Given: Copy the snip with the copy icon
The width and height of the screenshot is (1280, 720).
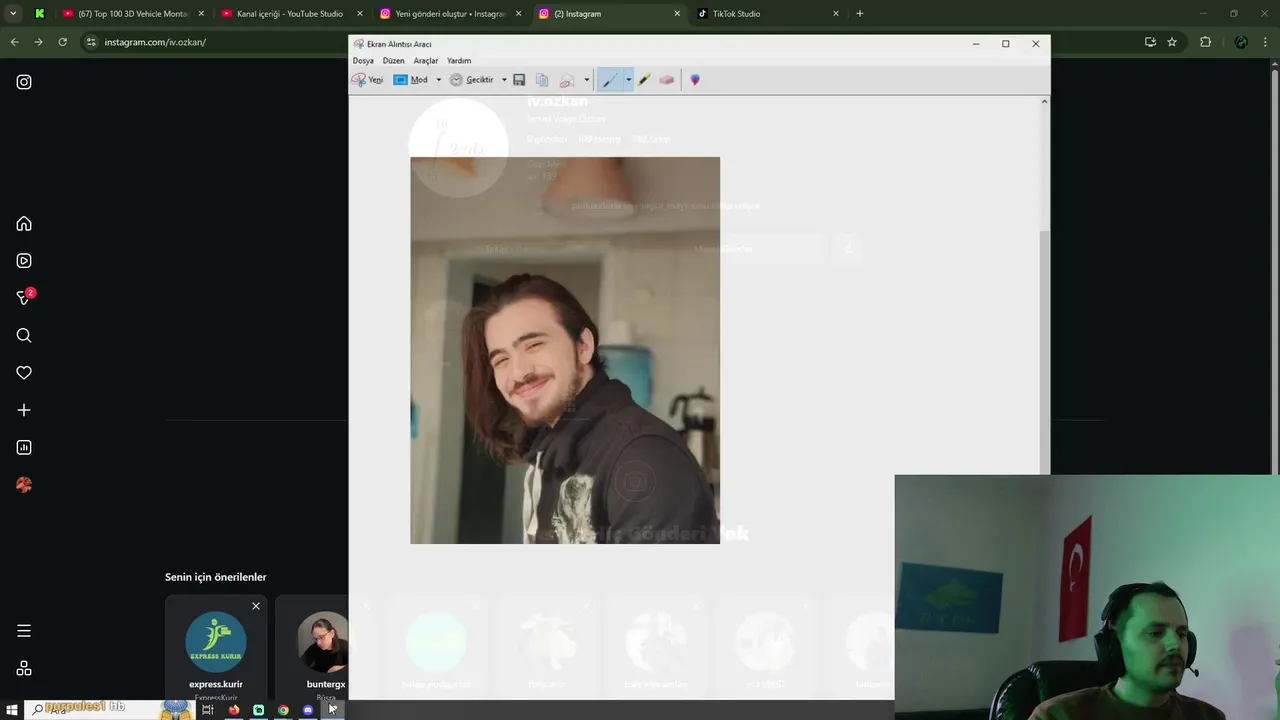Looking at the screenshot, I should tap(542, 80).
